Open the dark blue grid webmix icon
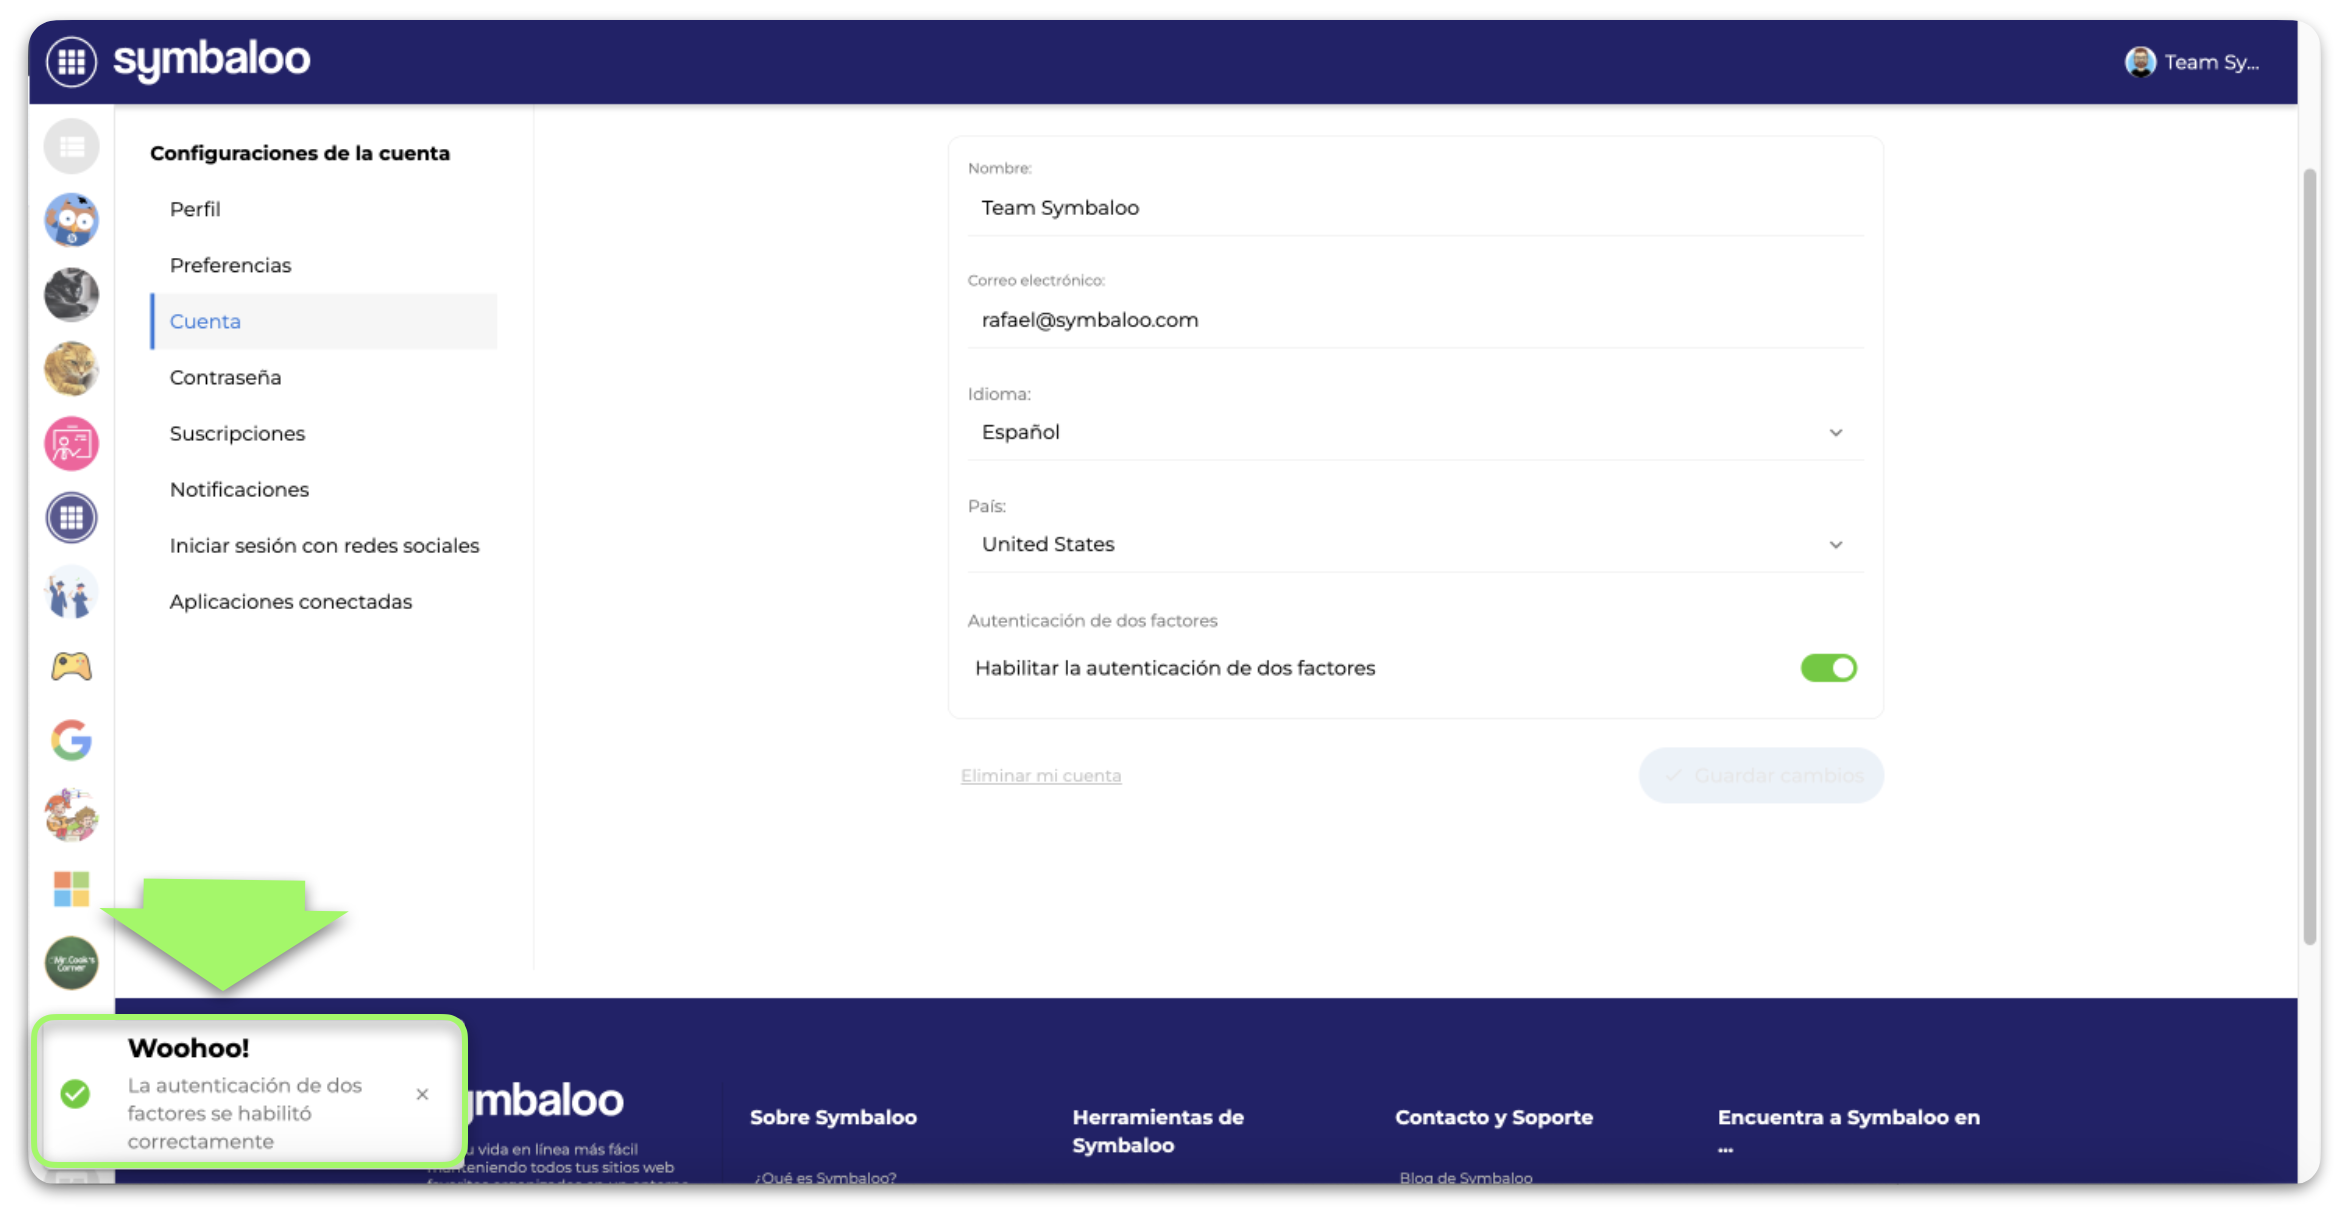This screenshot has height=1208, width=2344. [x=72, y=518]
